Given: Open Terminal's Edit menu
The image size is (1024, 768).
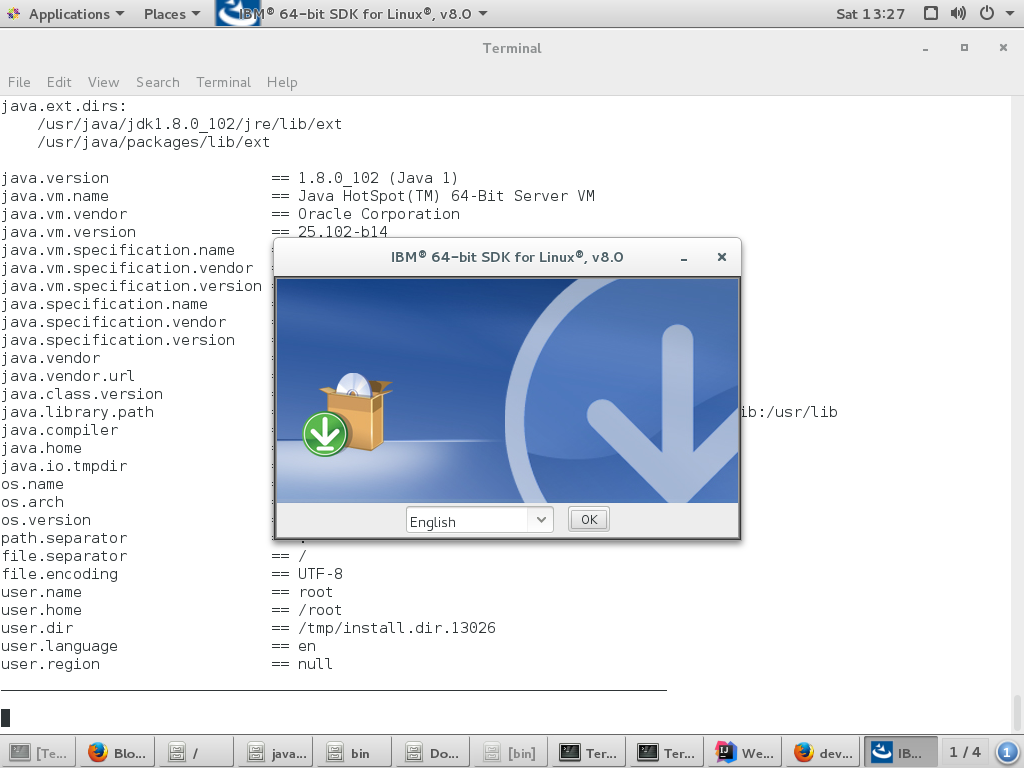Looking at the screenshot, I should pos(59,82).
